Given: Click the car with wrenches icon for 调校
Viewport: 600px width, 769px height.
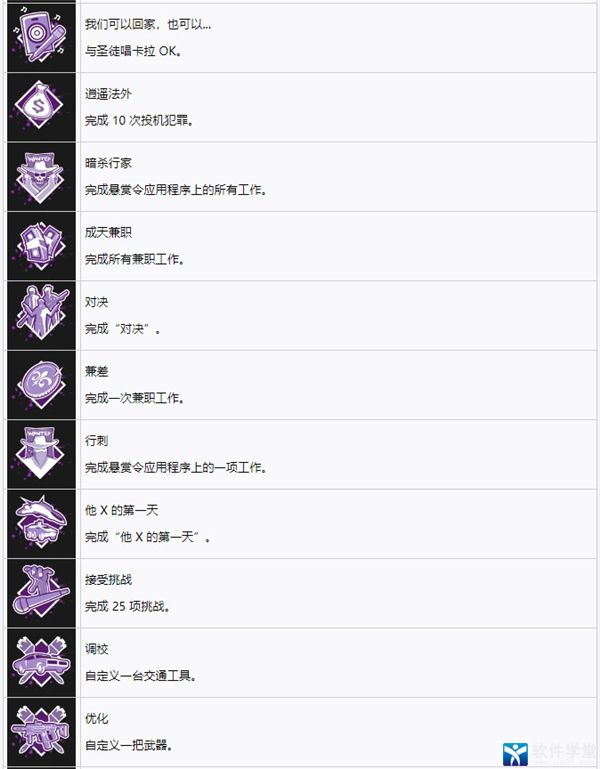Looking at the screenshot, I should point(41,663).
